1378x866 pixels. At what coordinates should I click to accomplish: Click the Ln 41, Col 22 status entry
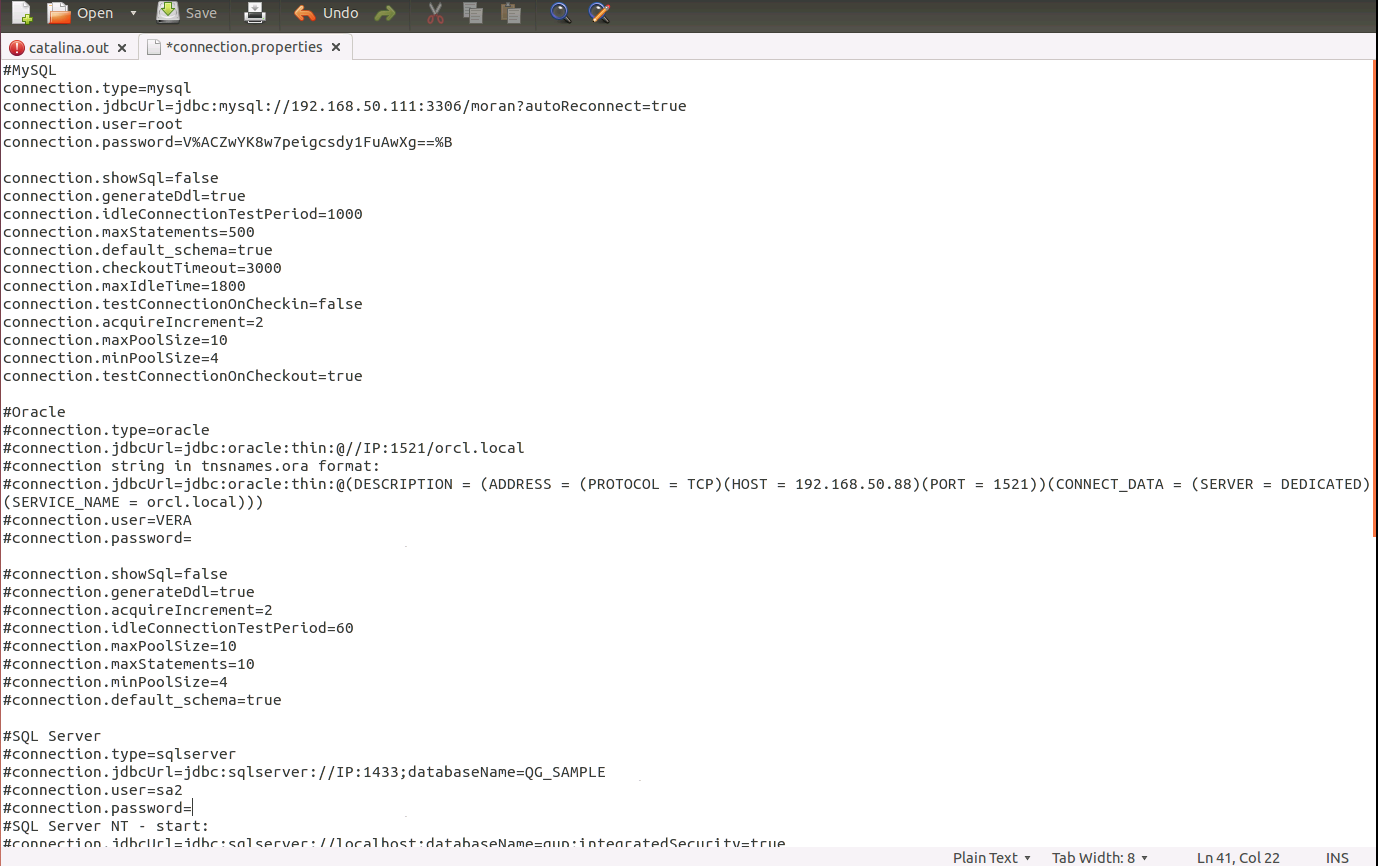[x=1238, y=857]
